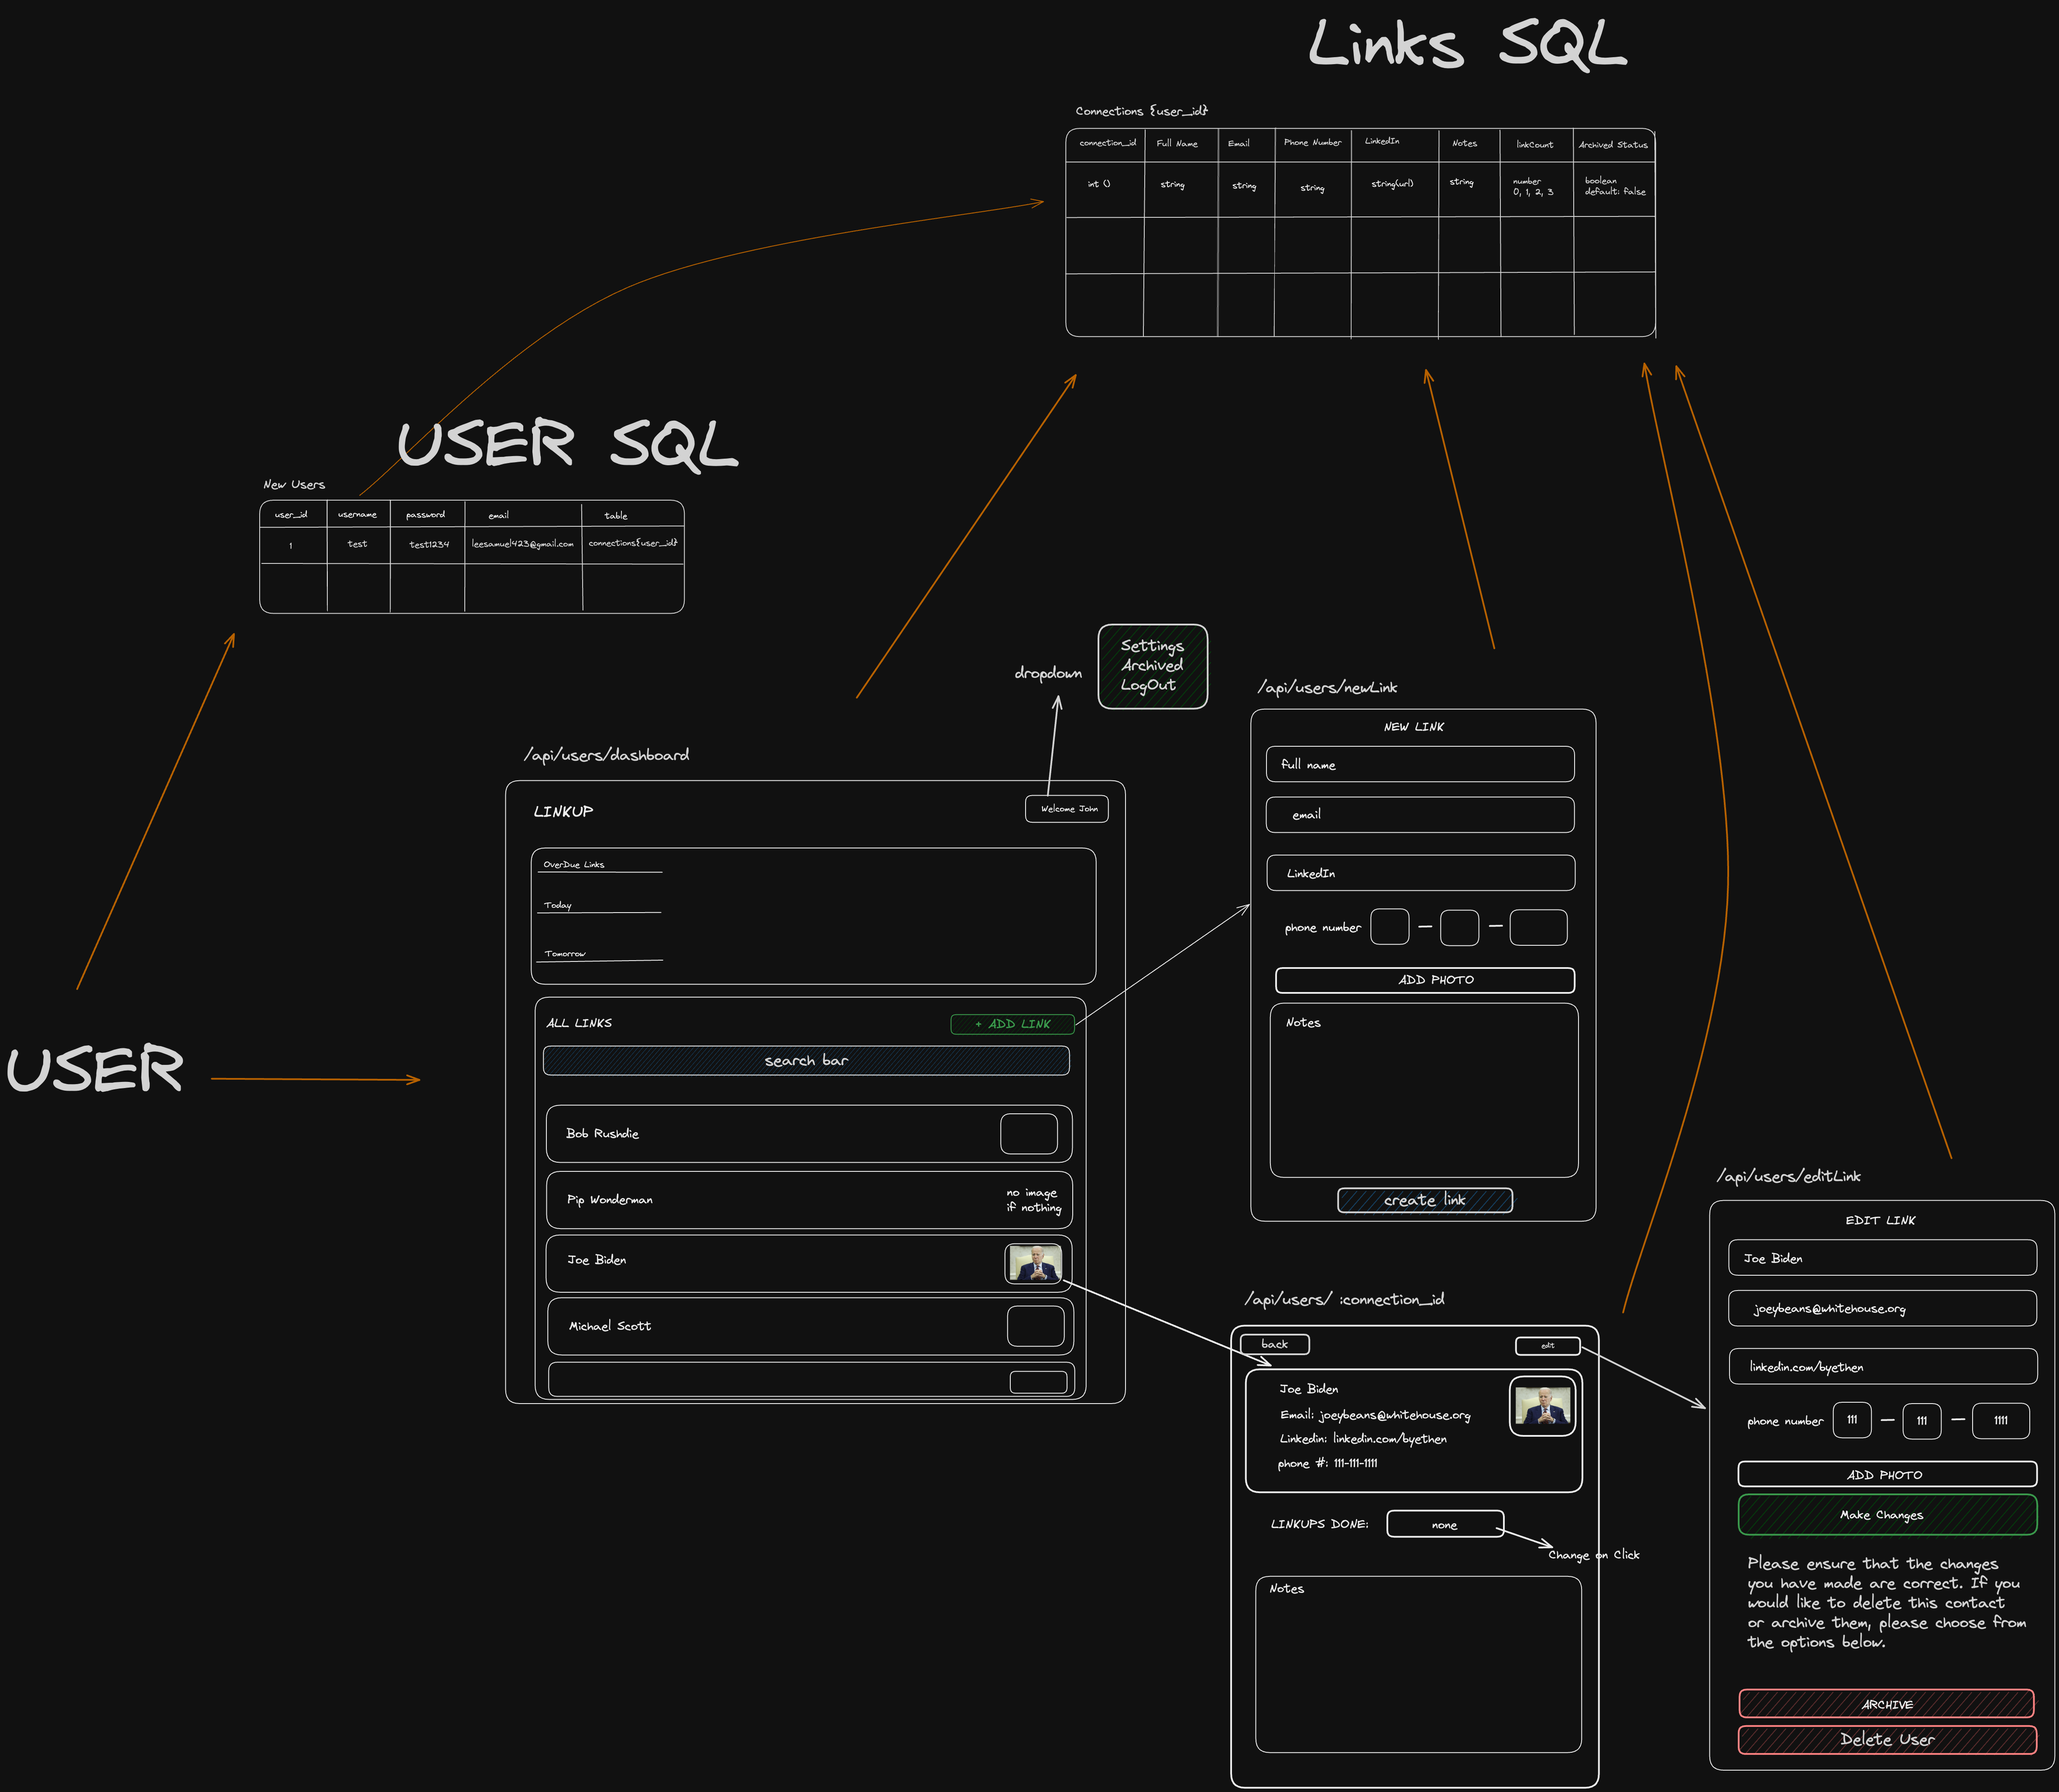
Task: Click the green ADD LINK button
Action: [1012, 1024]
